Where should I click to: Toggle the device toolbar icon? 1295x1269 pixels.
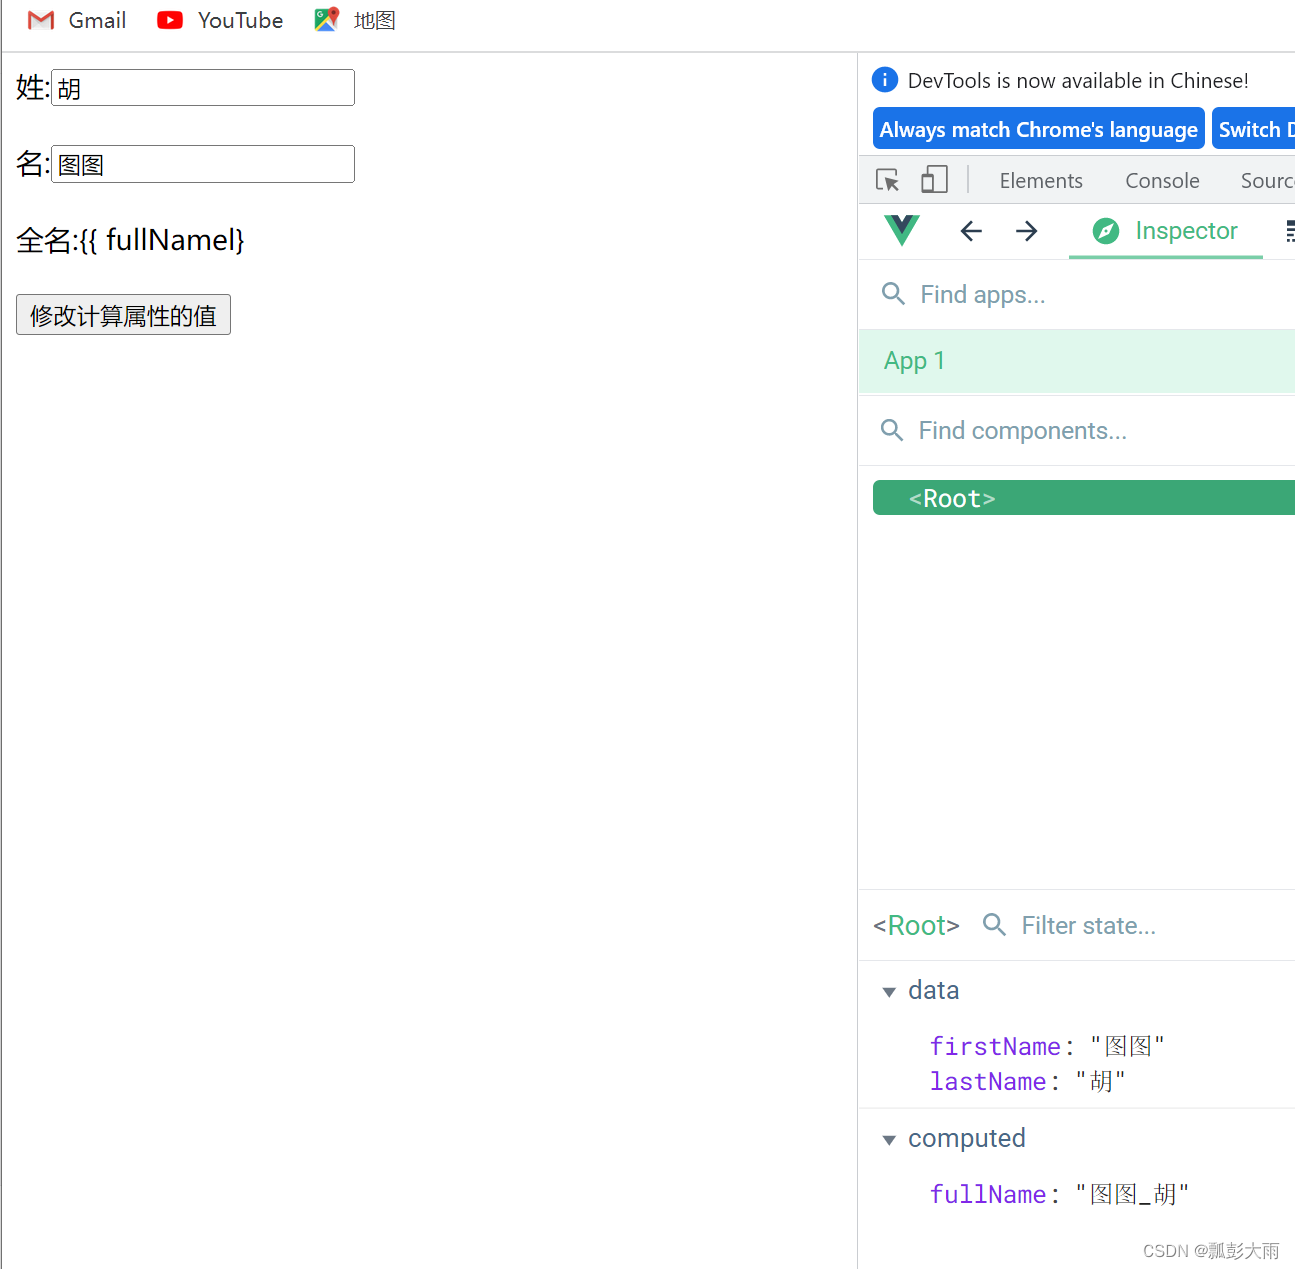click(x=934, y=179)
